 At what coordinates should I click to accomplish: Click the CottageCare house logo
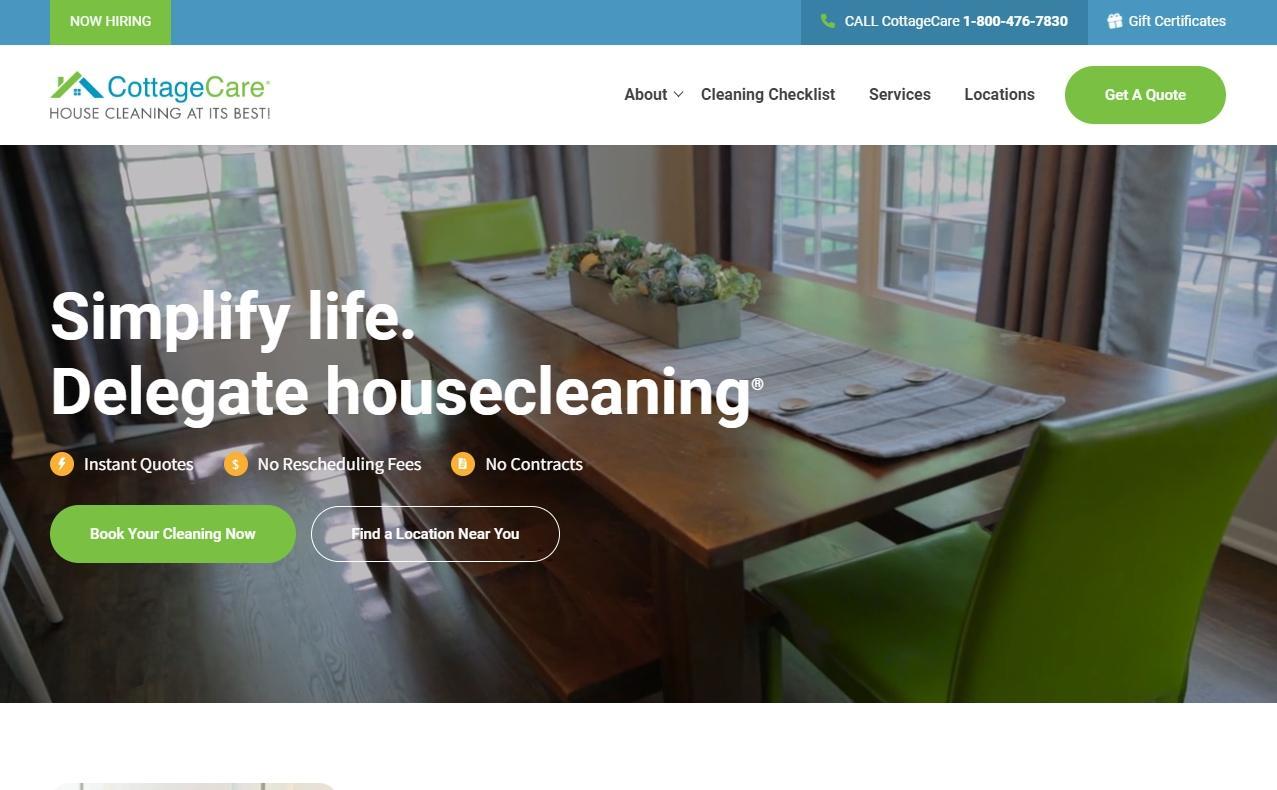tap(160, 95)
